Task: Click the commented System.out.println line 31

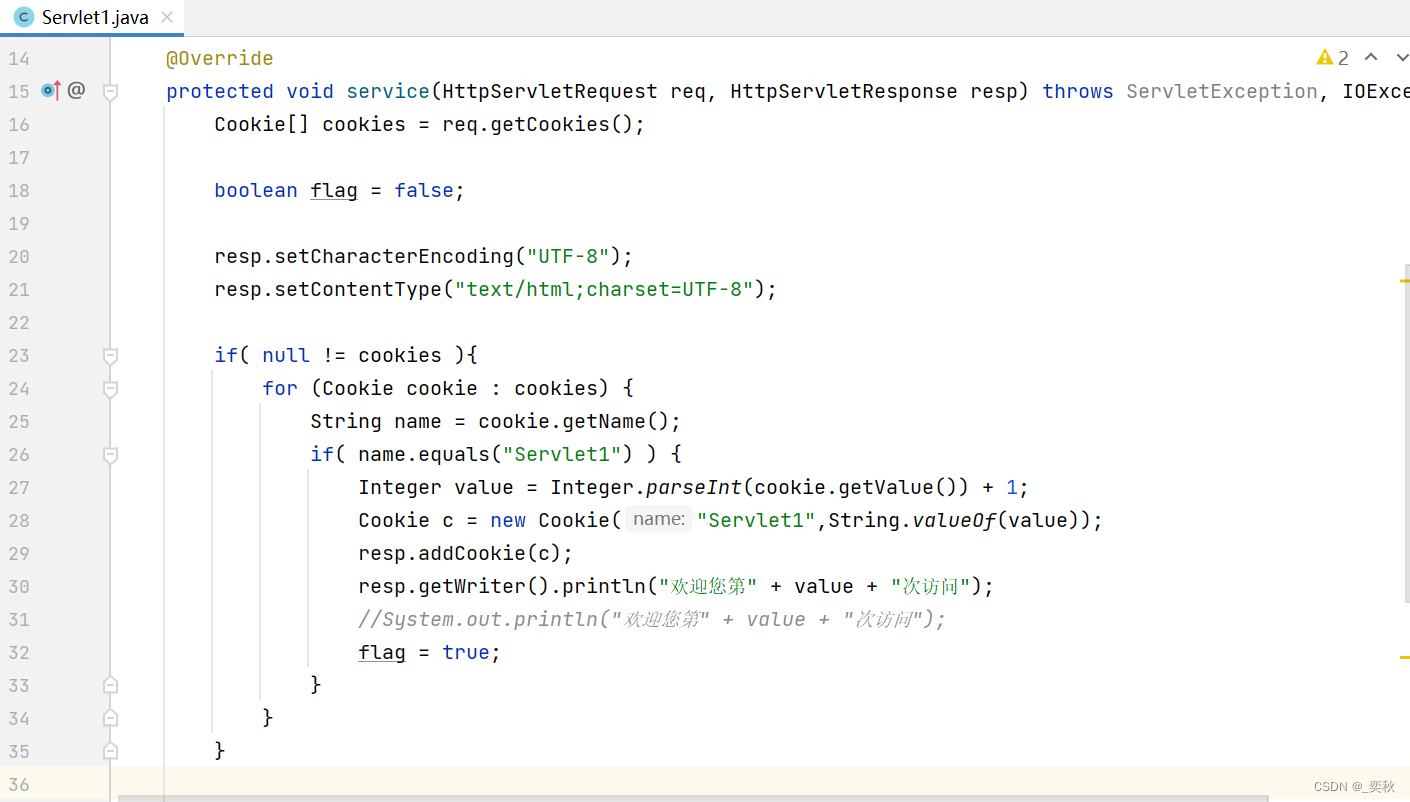Action: [x=652, y=619]
